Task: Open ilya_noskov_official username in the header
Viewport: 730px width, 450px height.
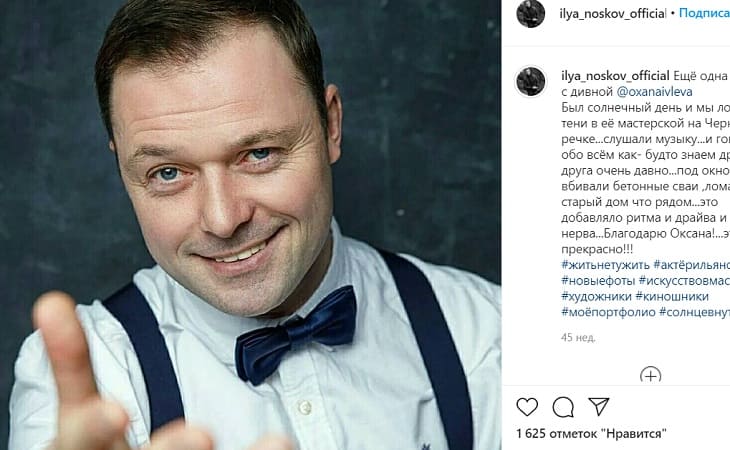Action: click(613, 13)
